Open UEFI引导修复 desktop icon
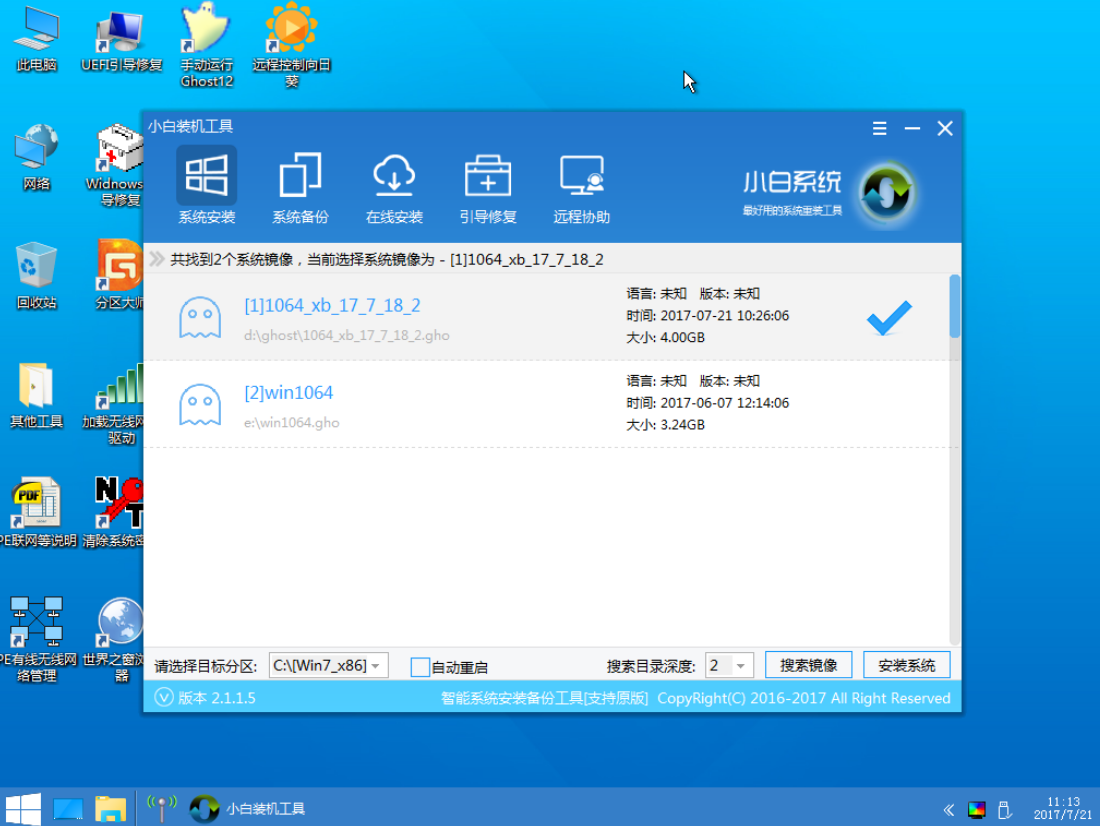1100x826 pixels. click(x=121, y=40)
